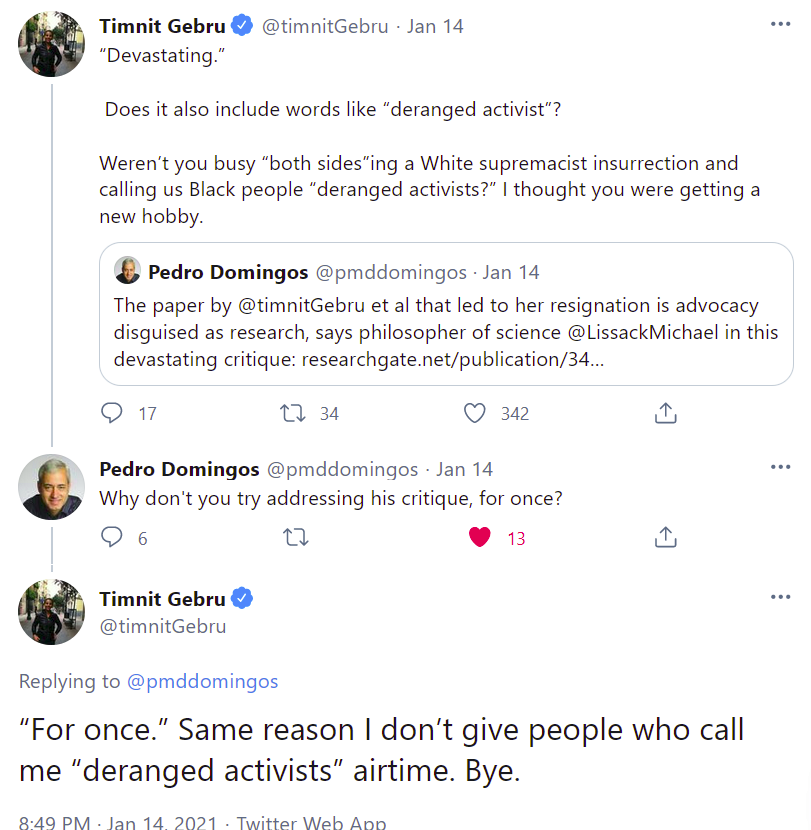Image resolution: width=811 pixels, height=830 pixels.
Task: View Pedro Domingos's profile photo in reply
Action: click(52, 488)
